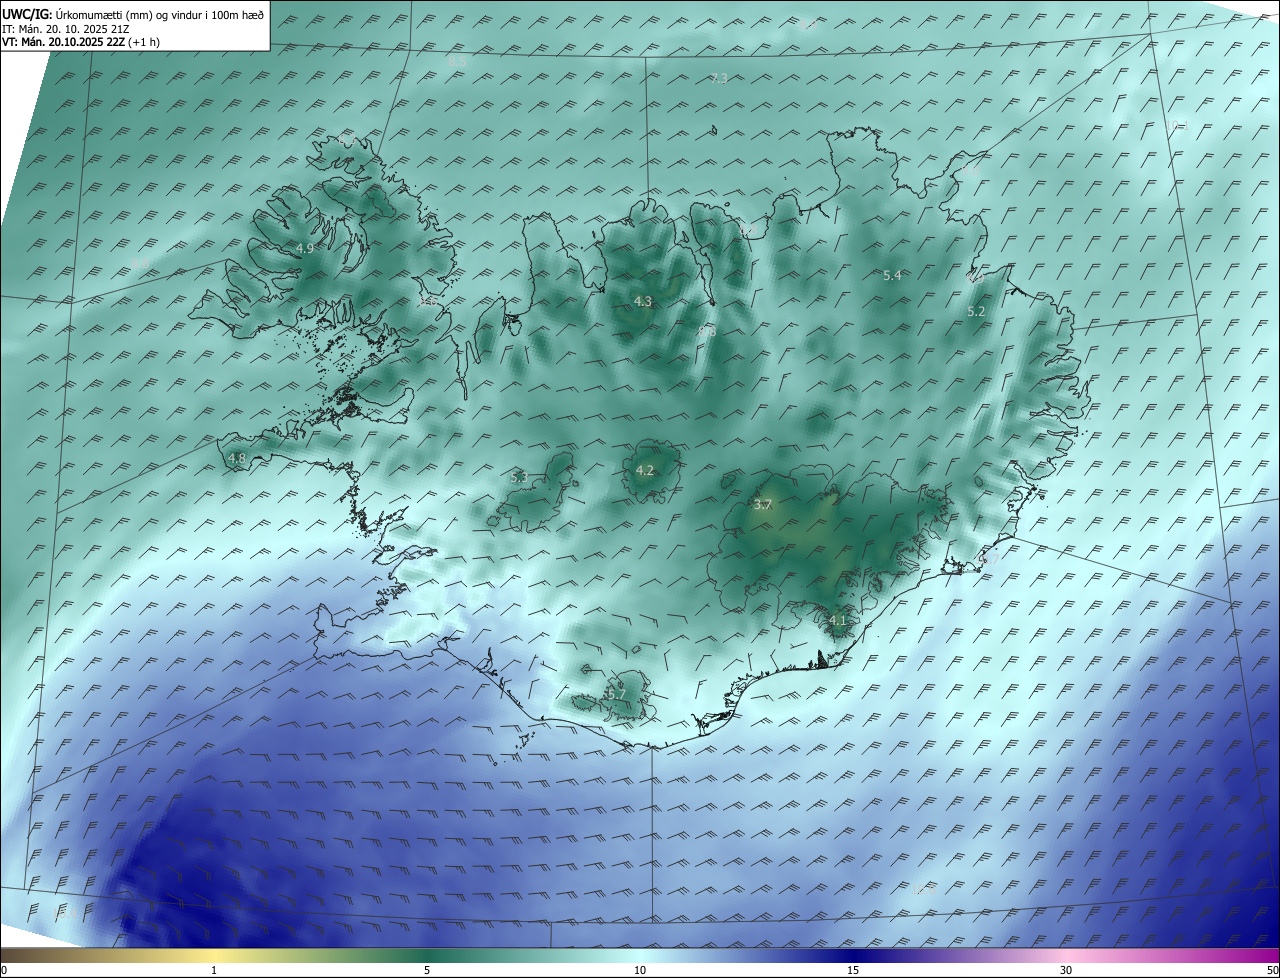Viewport: 1280px width, 978px height.
Task: Click the 5.2 value near the east coast
Action: (976, 312)
